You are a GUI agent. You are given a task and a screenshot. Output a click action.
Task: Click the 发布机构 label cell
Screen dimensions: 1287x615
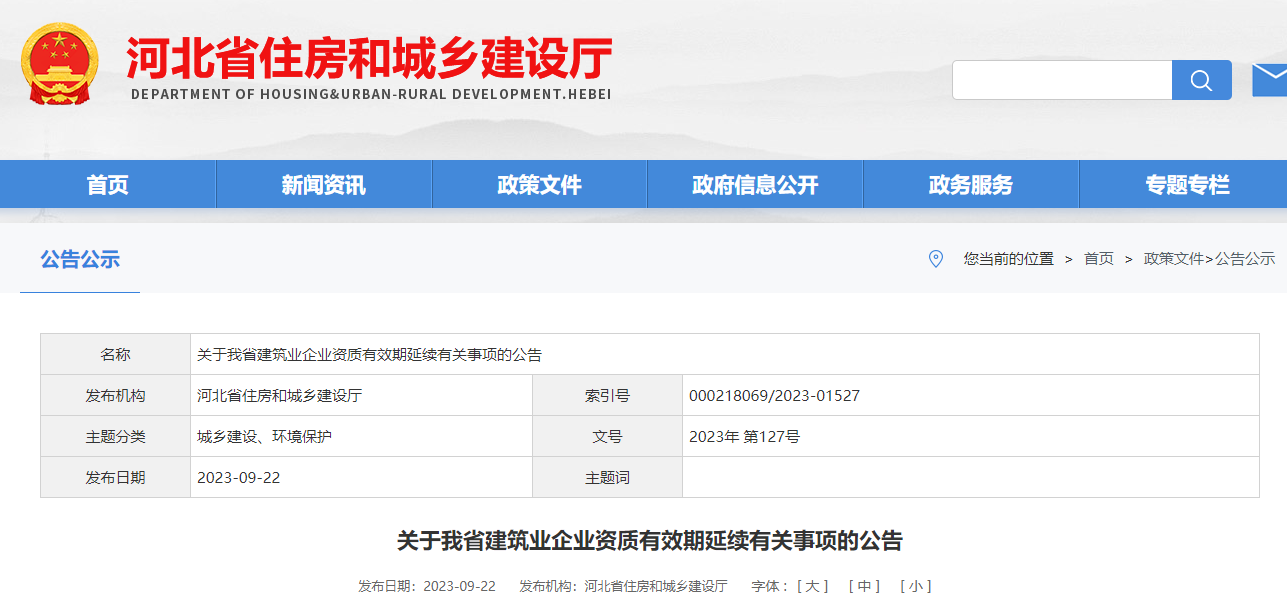(x=115, y=396)
